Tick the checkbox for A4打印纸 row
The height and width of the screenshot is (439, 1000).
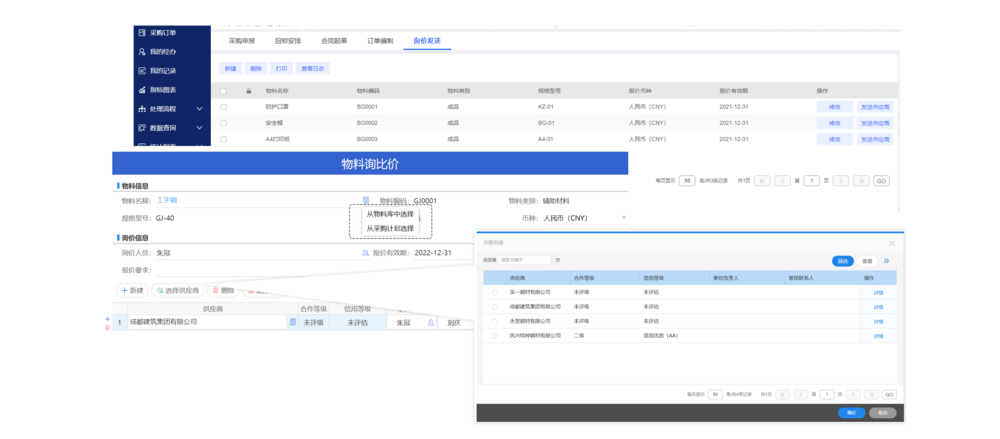(x=224, y=139)
